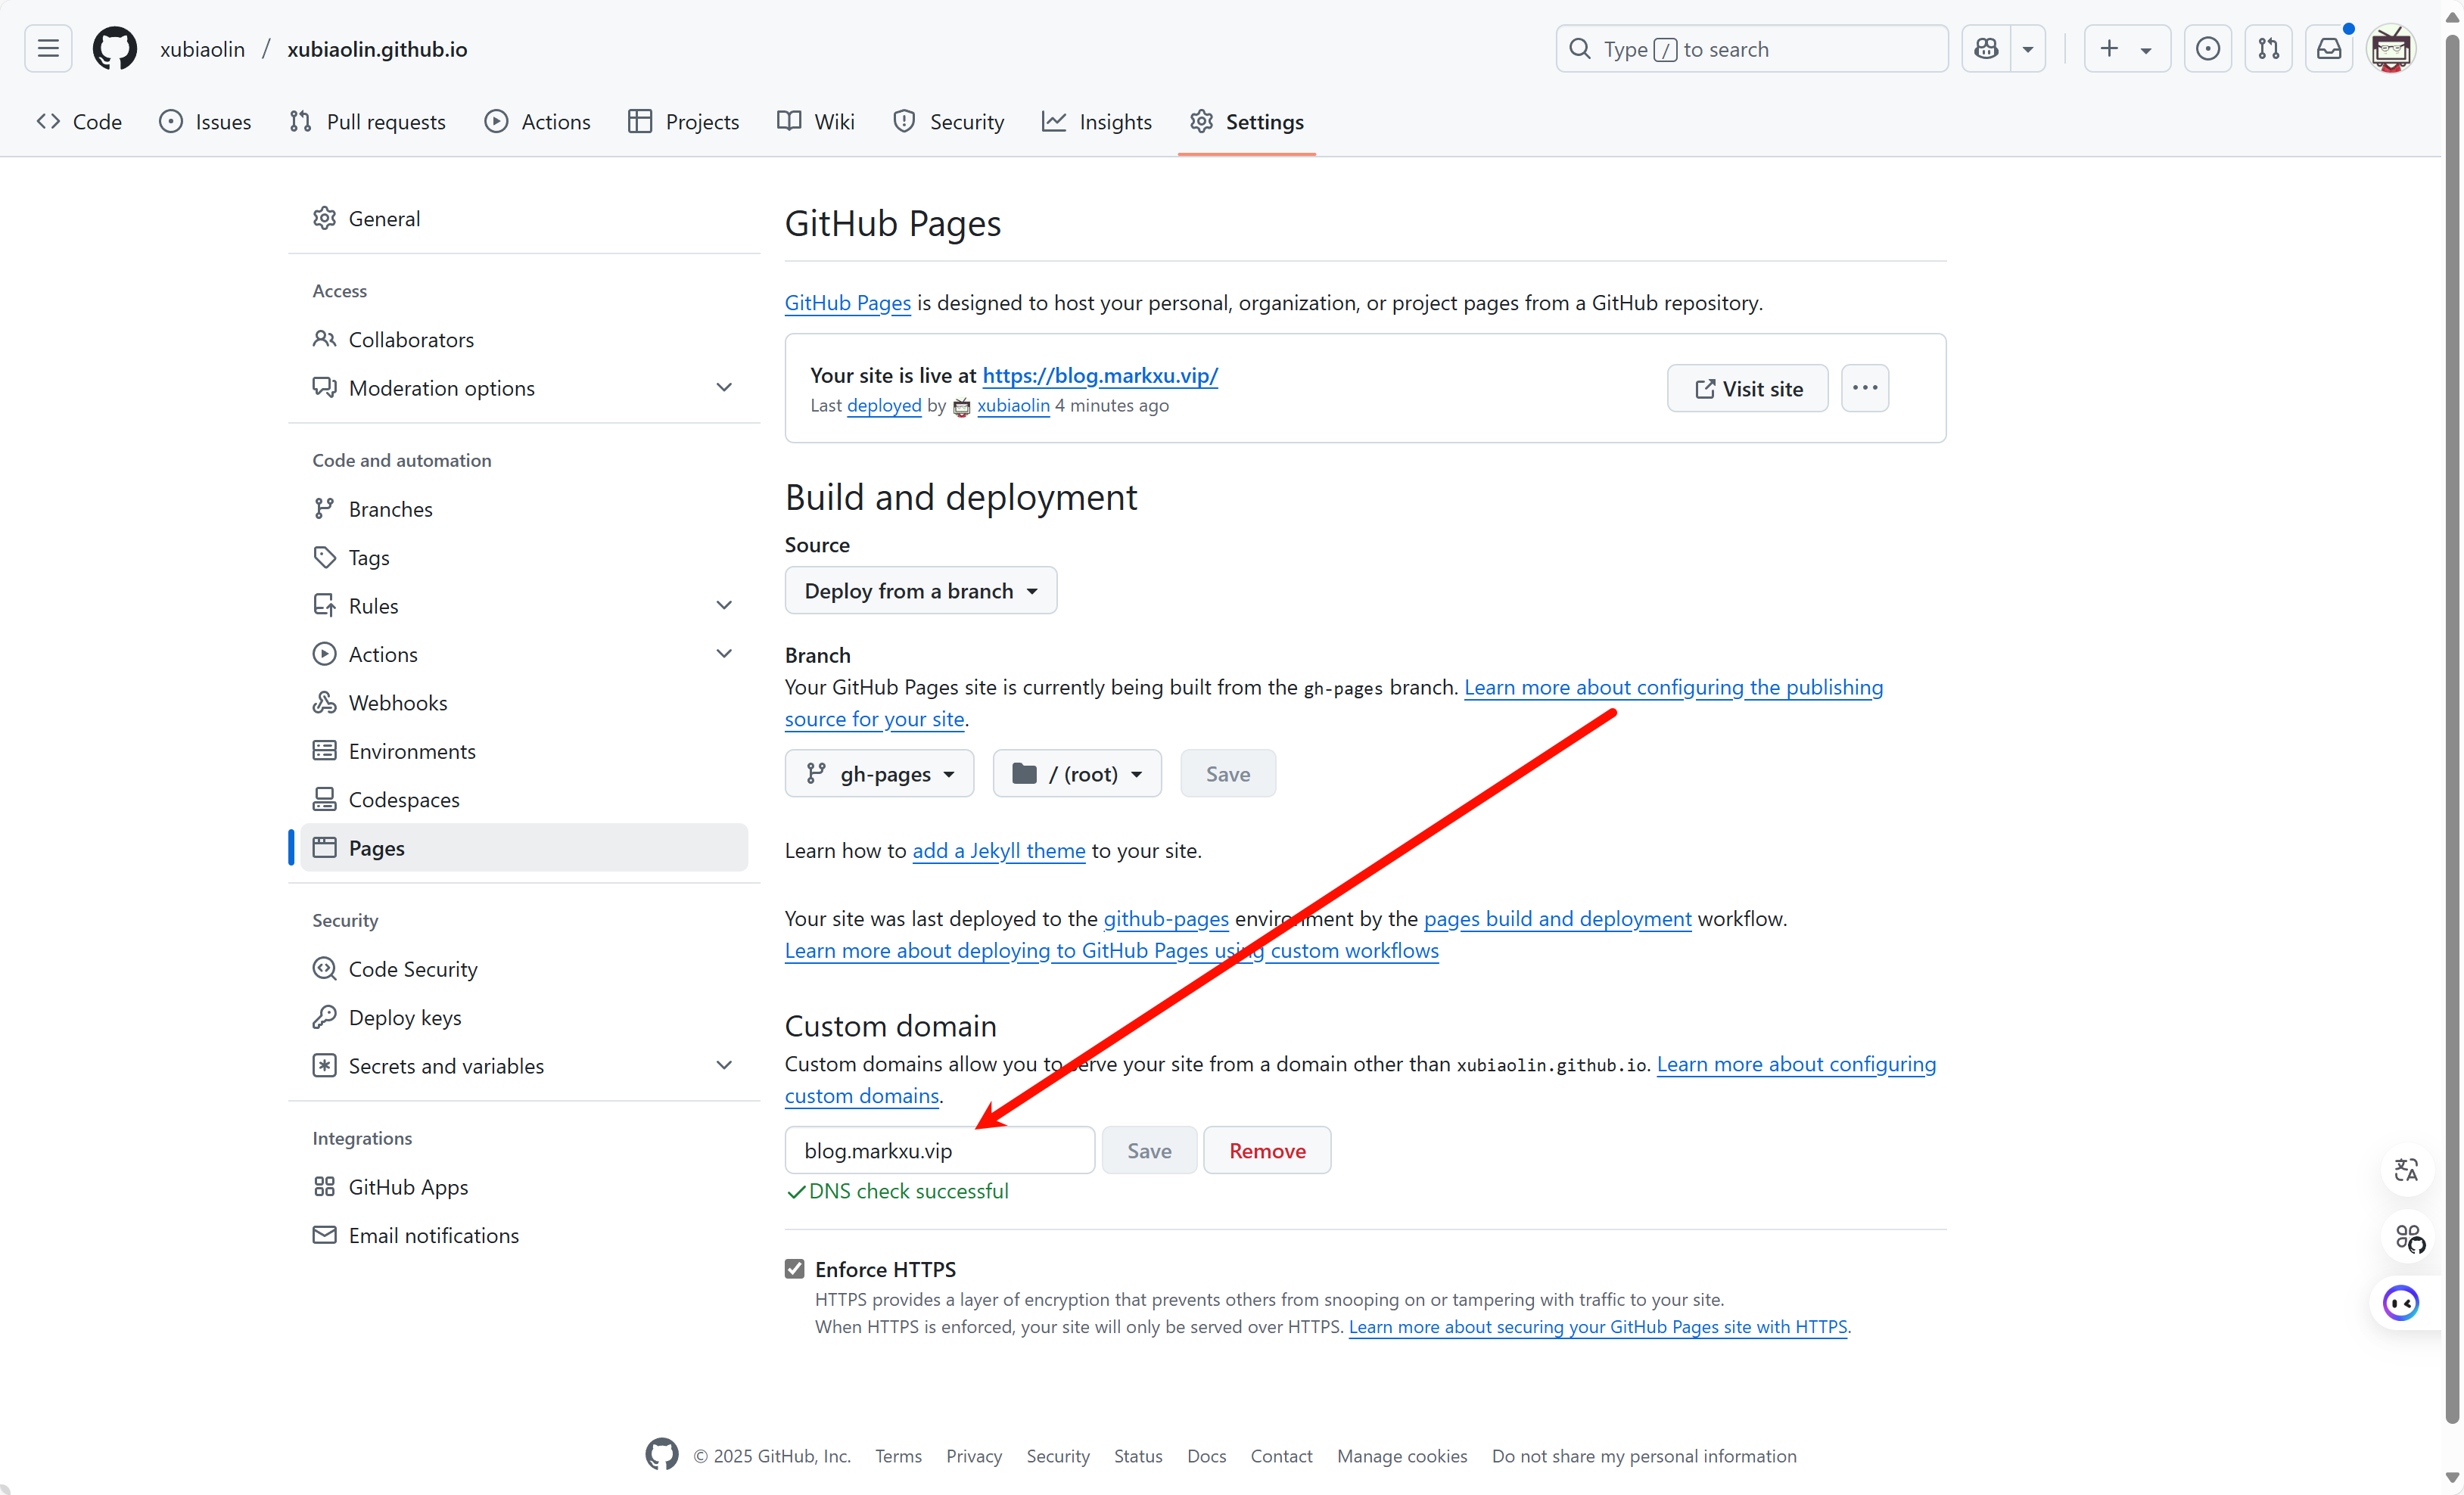This screenshot has width=2464, height=1495.
Task: Click the Visit site button
Action: pos(1747,388)
